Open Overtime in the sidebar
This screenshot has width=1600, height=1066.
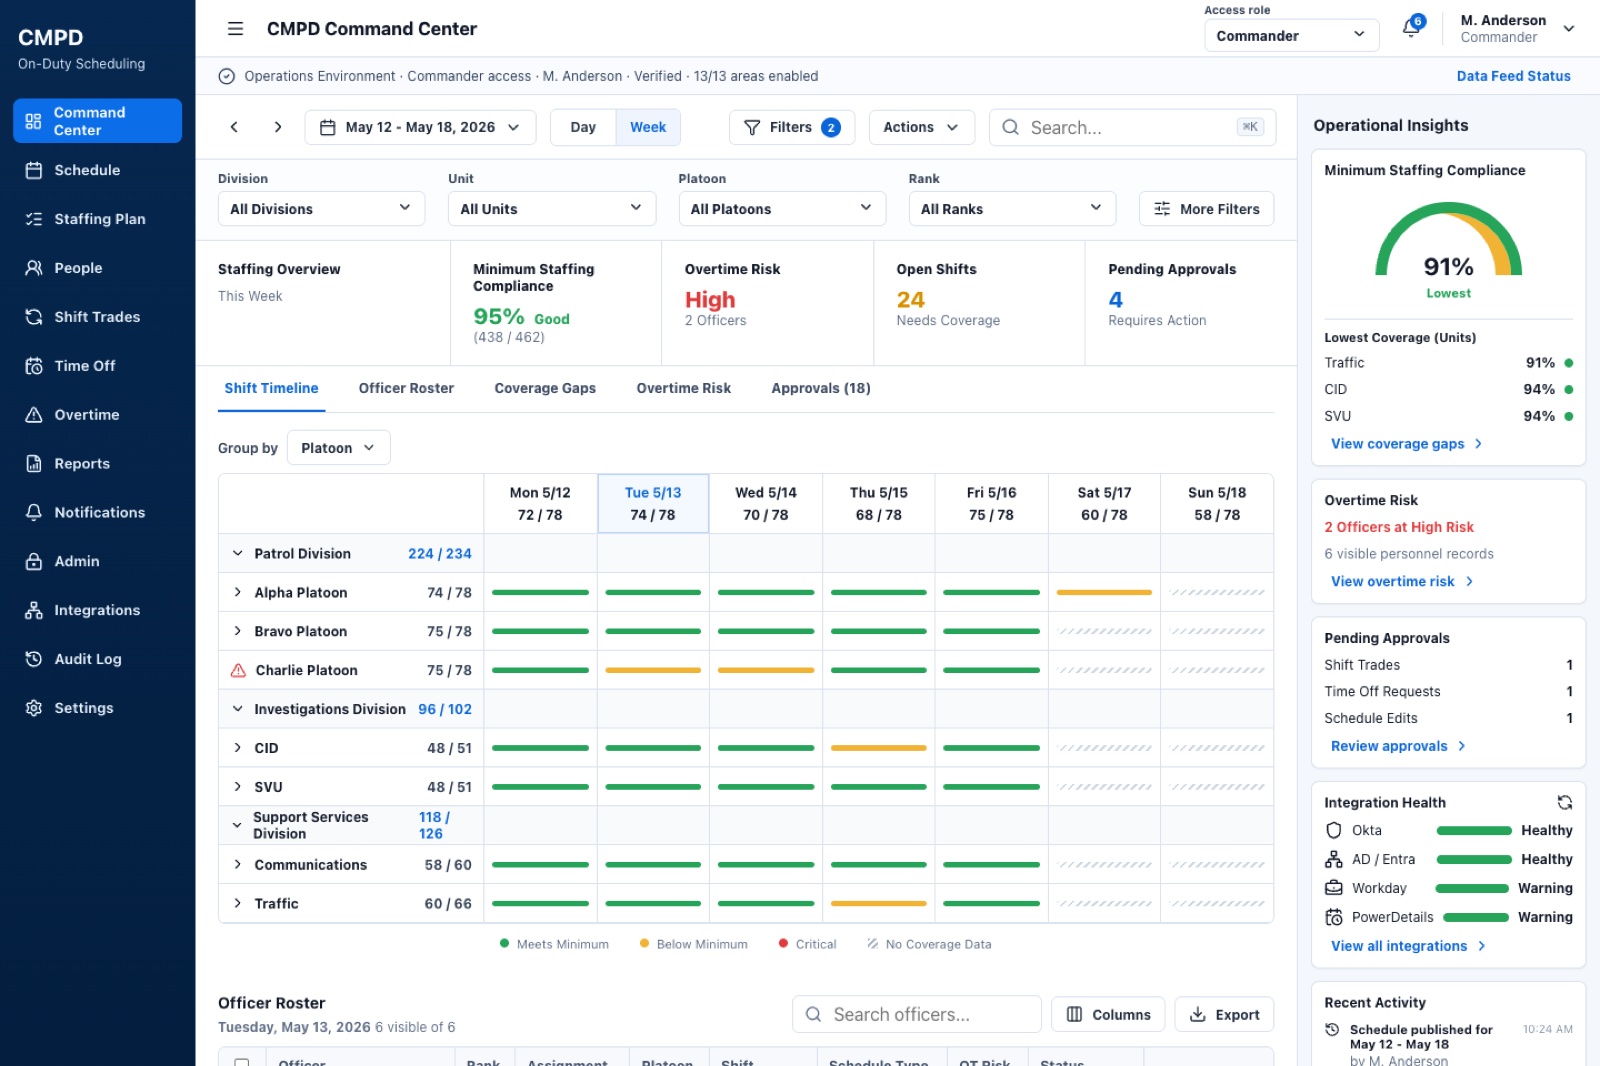pos(97,415)
